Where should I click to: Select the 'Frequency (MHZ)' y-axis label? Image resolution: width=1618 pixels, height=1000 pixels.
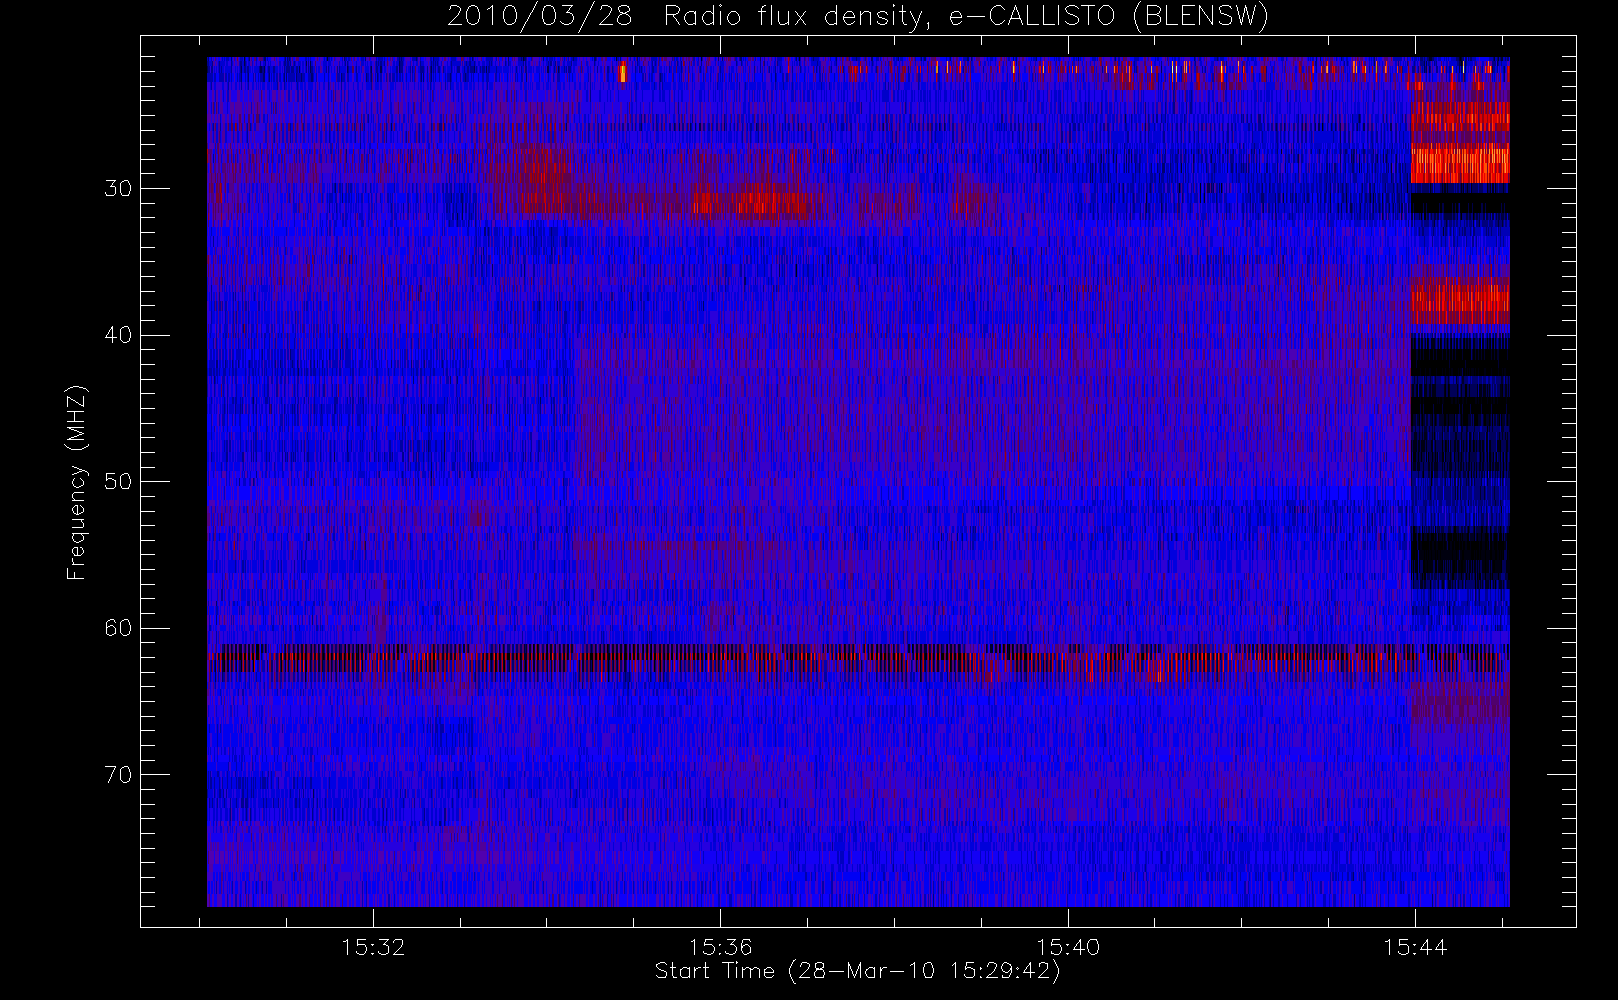77,482
